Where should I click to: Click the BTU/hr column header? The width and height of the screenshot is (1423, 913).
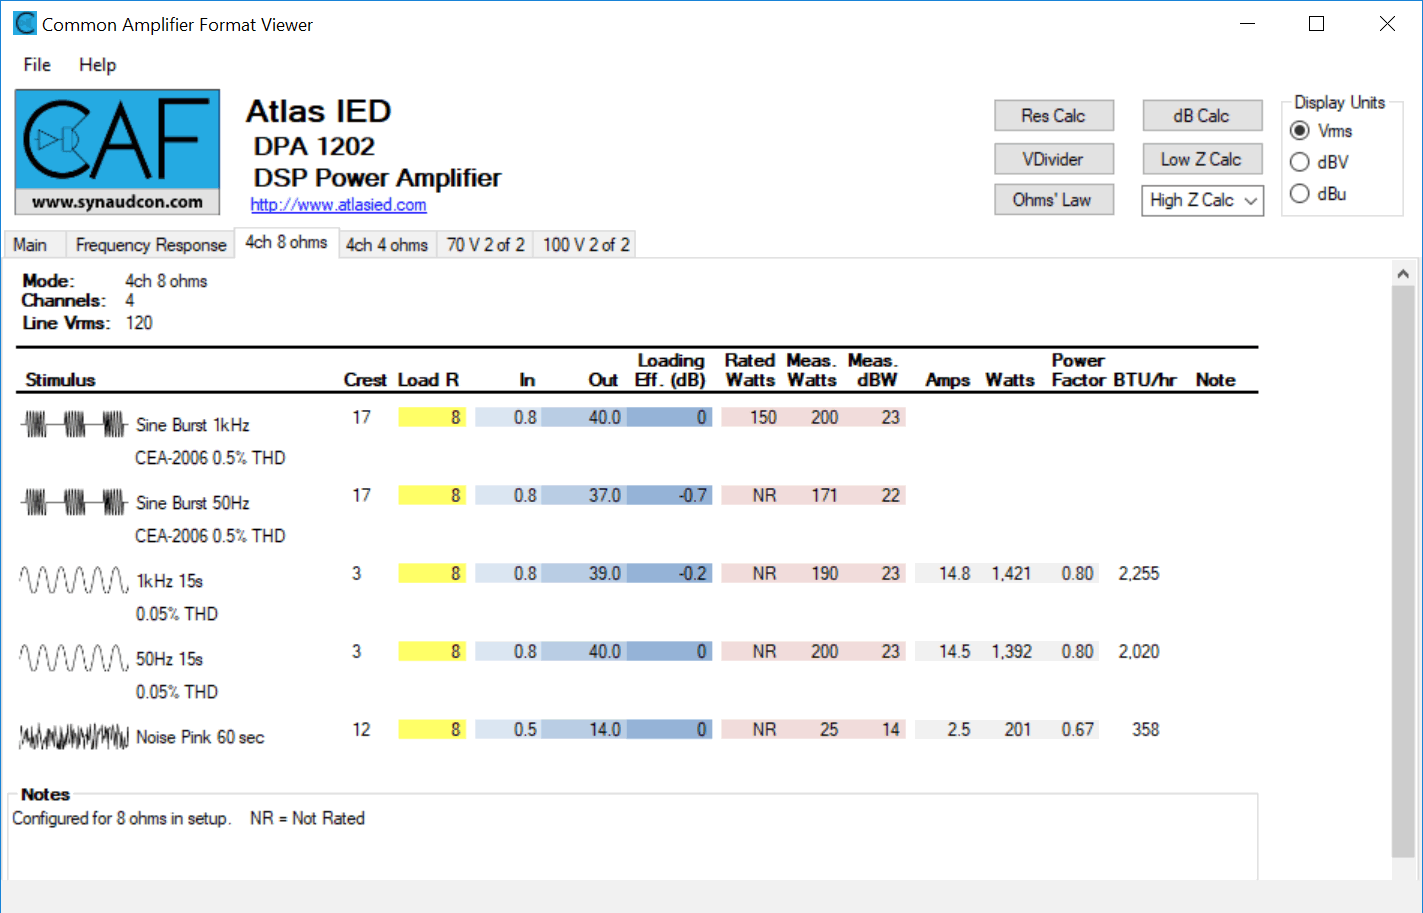1145,380
